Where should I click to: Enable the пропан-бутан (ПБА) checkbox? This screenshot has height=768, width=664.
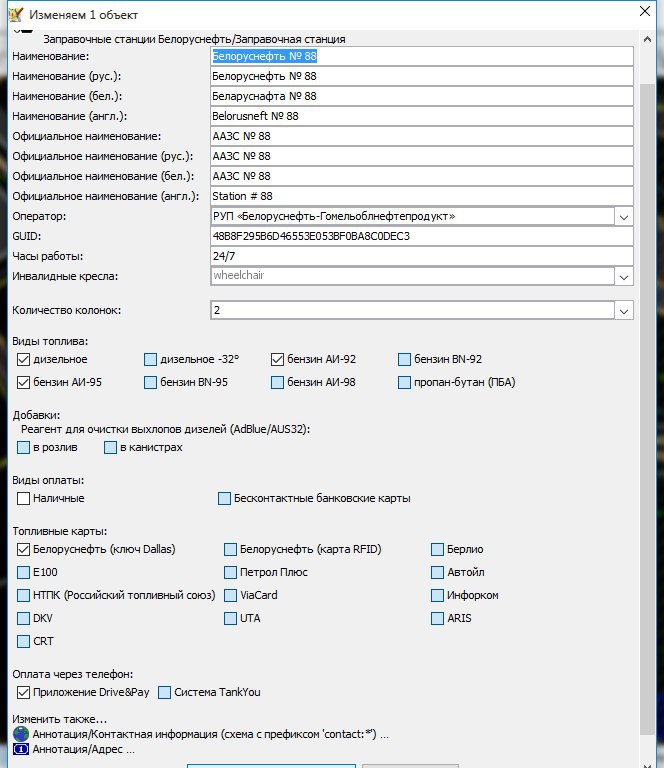(404, 382)
